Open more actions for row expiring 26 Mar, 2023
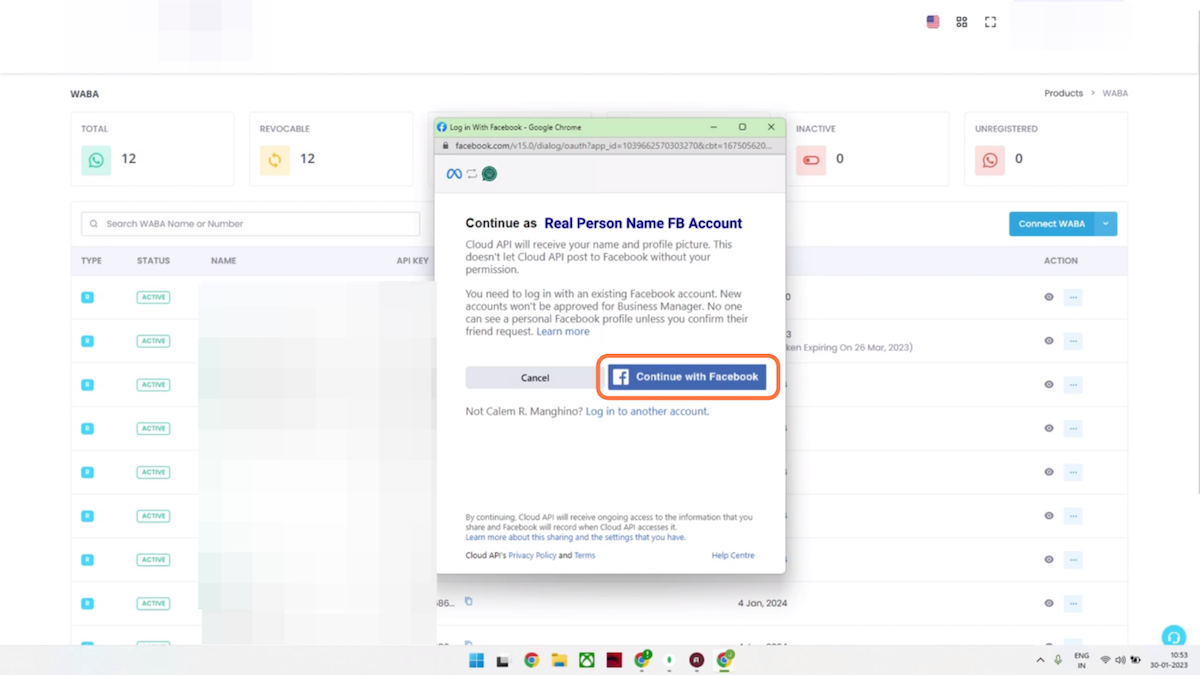The image size is (1200, 675). (1073, 341)
